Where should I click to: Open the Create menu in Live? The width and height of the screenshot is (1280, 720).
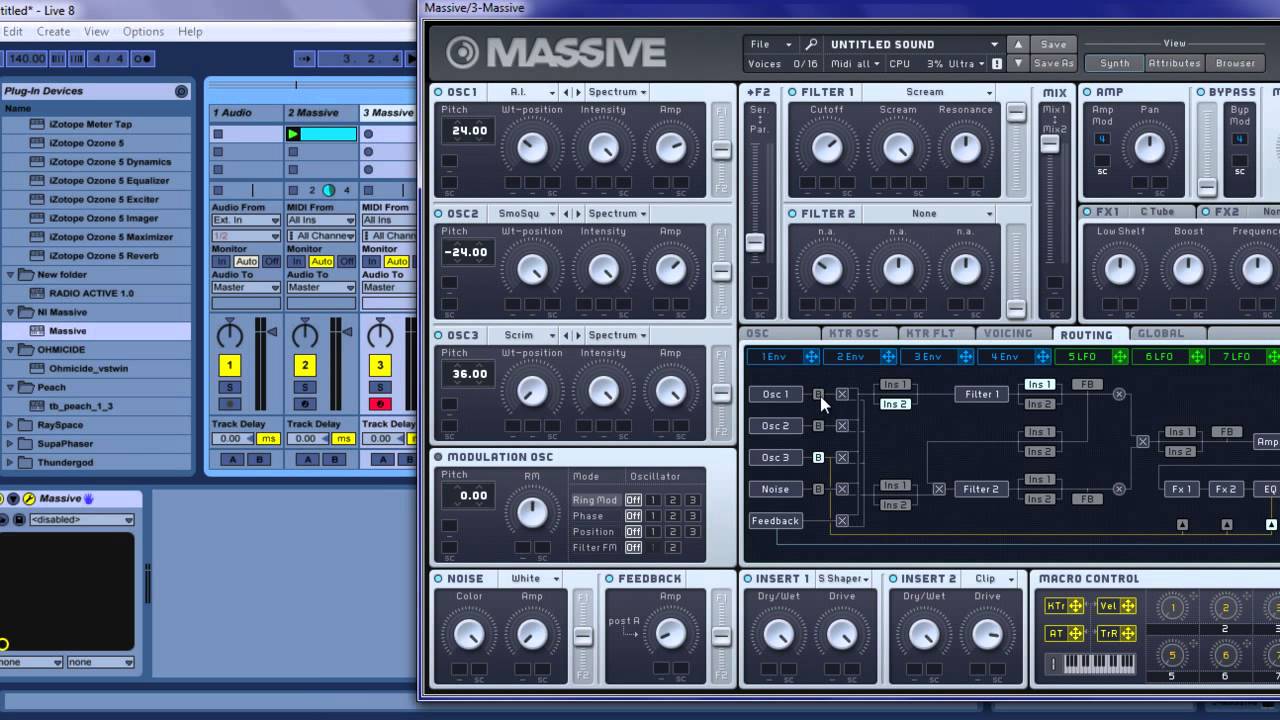(54, 32)
